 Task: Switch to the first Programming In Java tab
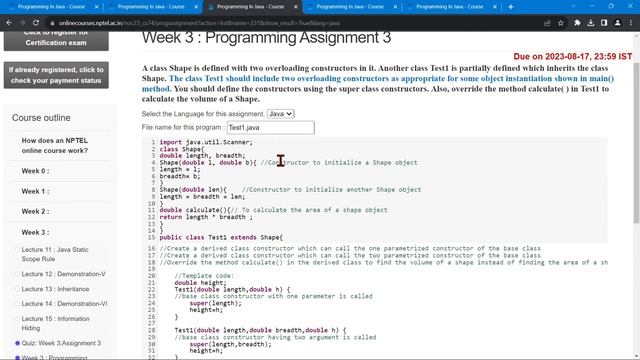click(x=51, y=7)
